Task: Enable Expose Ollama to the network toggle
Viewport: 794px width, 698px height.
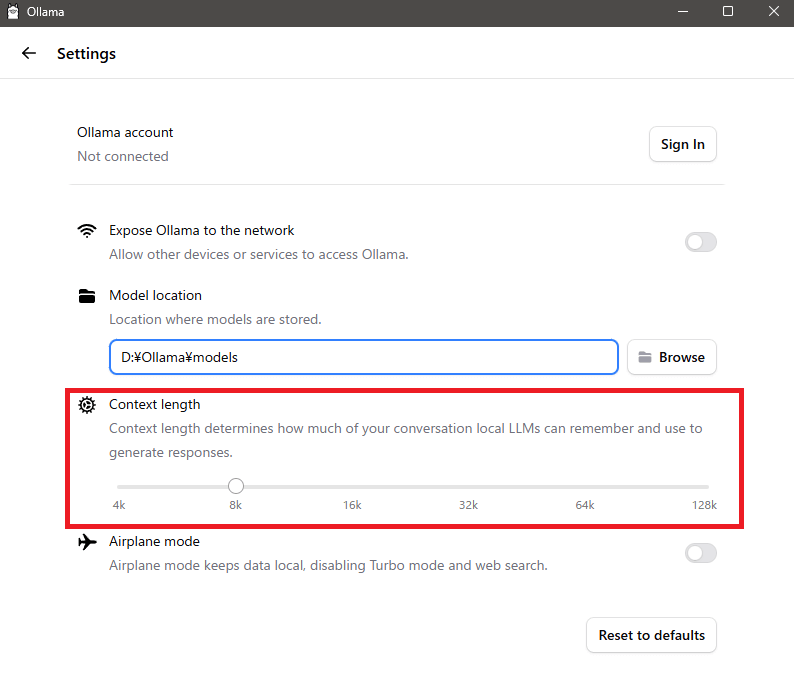Action: [701, 242]
